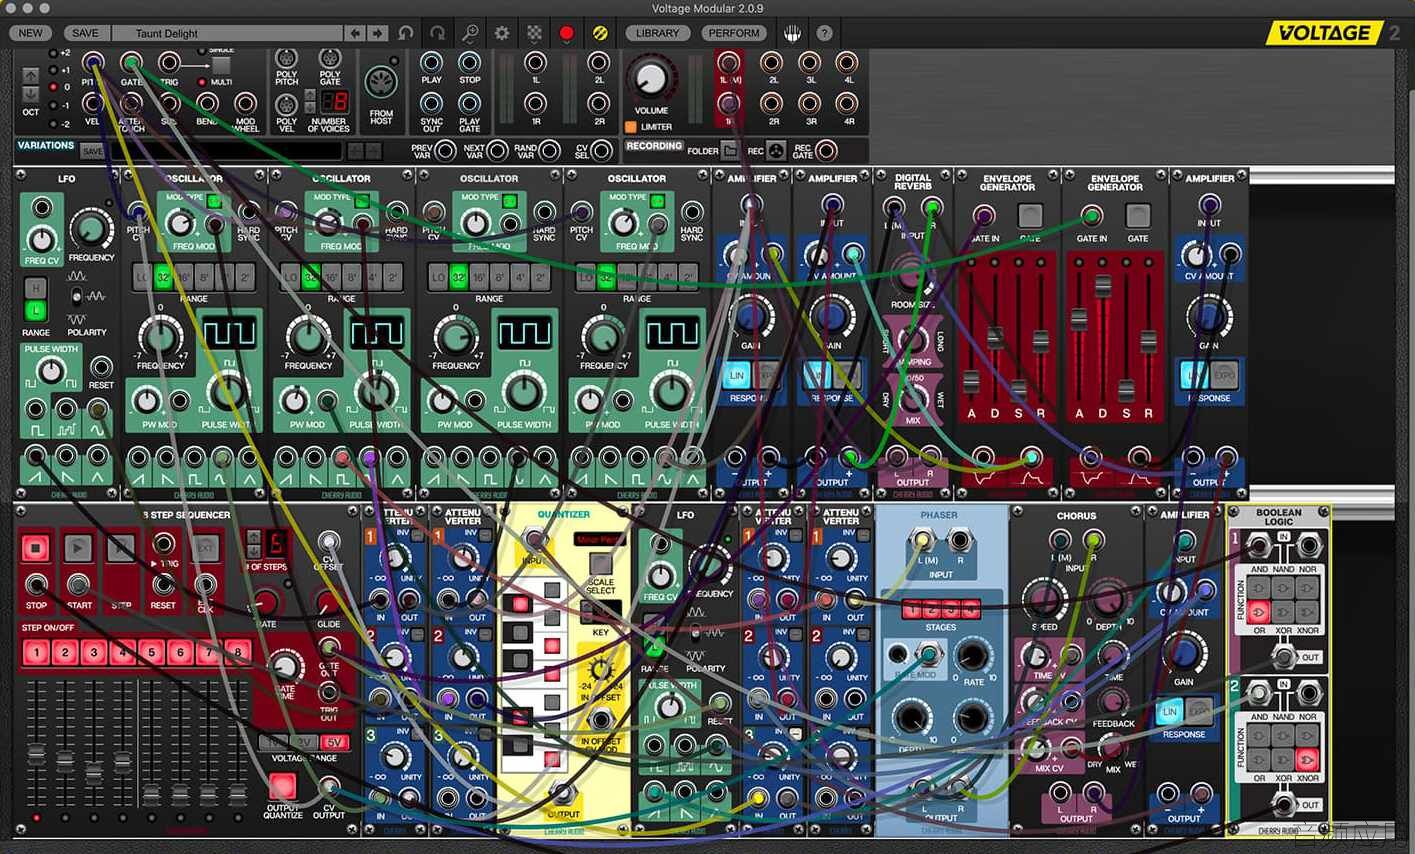Click the EXT CLK button on sequencer

205,547
